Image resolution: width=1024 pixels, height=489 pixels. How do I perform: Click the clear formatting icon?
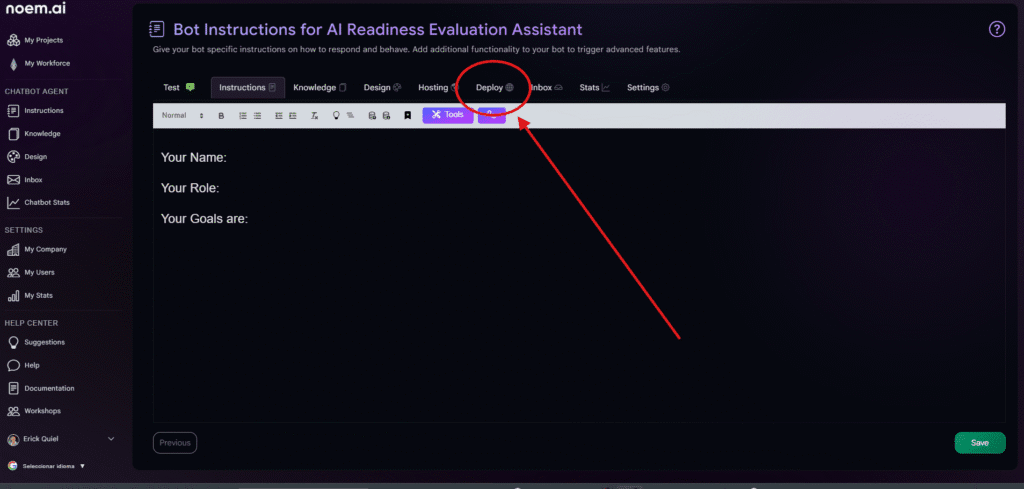(314, 116)
